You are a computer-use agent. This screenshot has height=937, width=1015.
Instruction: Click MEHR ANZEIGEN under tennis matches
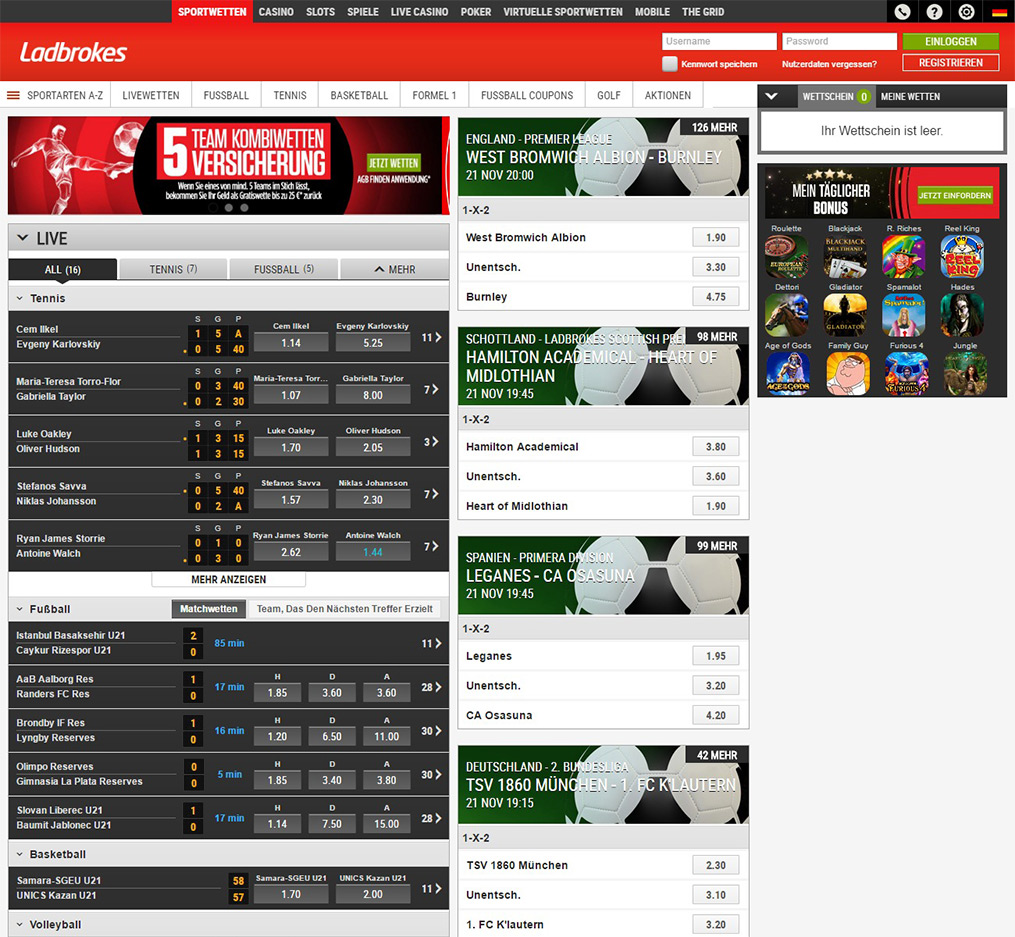point(229,579)
